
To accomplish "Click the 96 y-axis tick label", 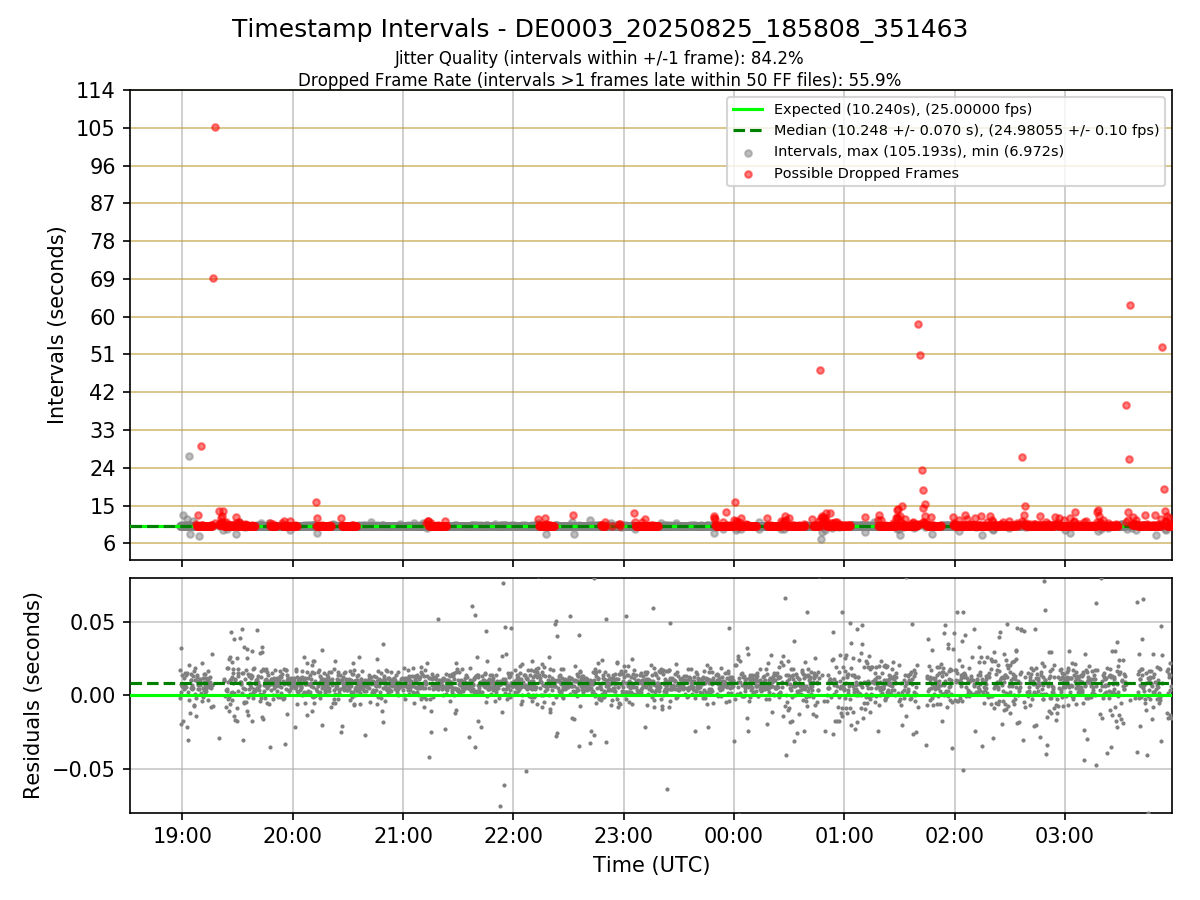I will click(x=105, y=166).
